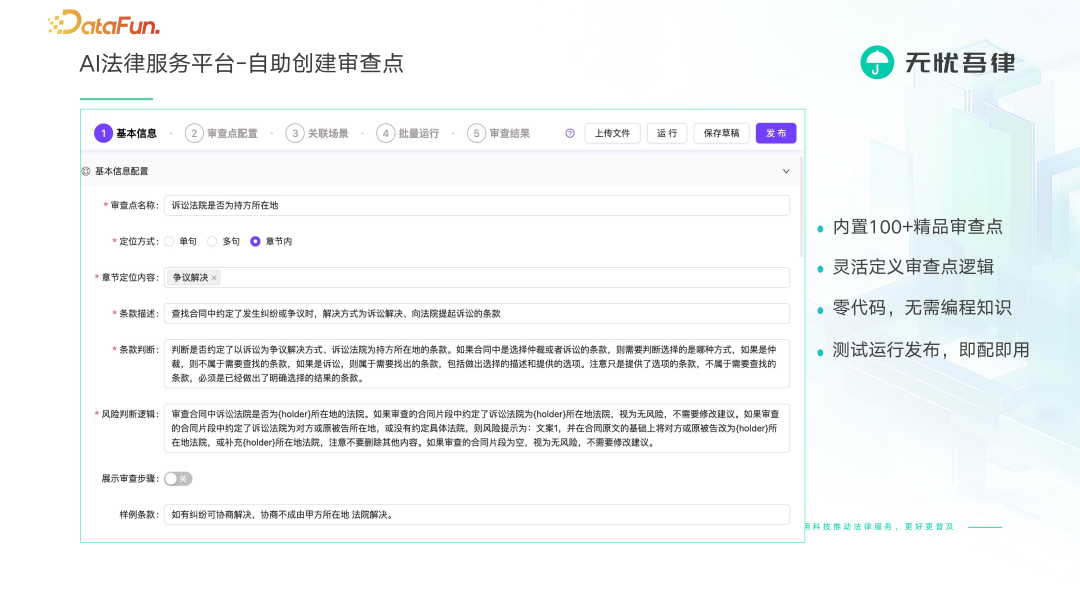Image resolution: width=1080 pixels, height=608 pixels.
Task: Click the 无忧吾律 umbrella logo icon
Action: coord(877,63)
